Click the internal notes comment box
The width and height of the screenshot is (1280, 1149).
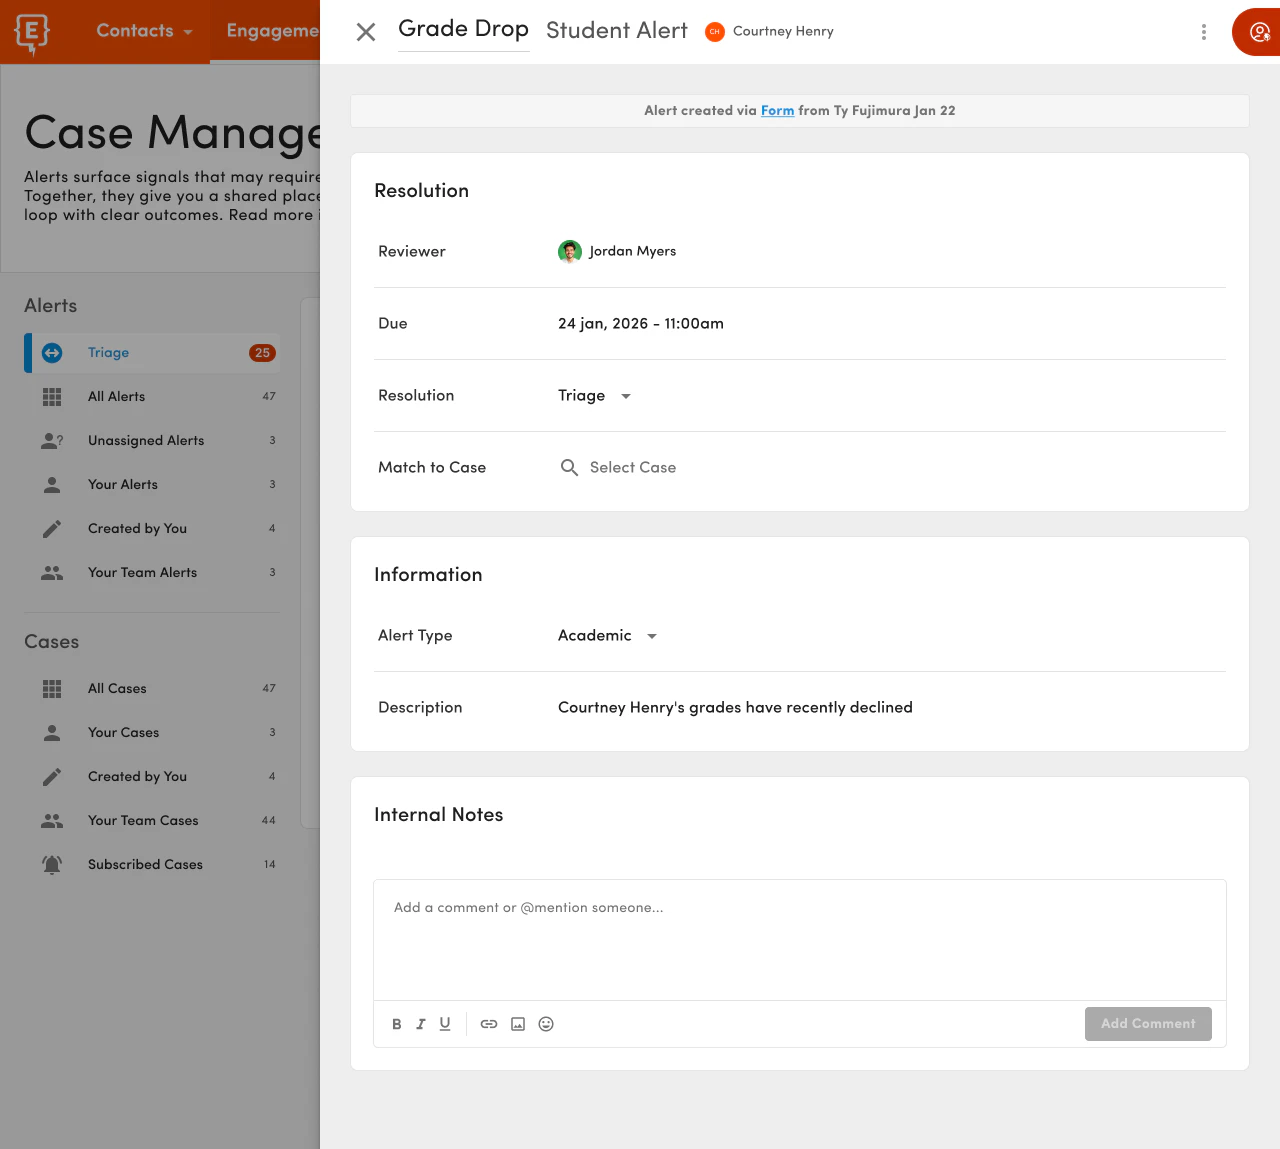click(x=800, y=940)
